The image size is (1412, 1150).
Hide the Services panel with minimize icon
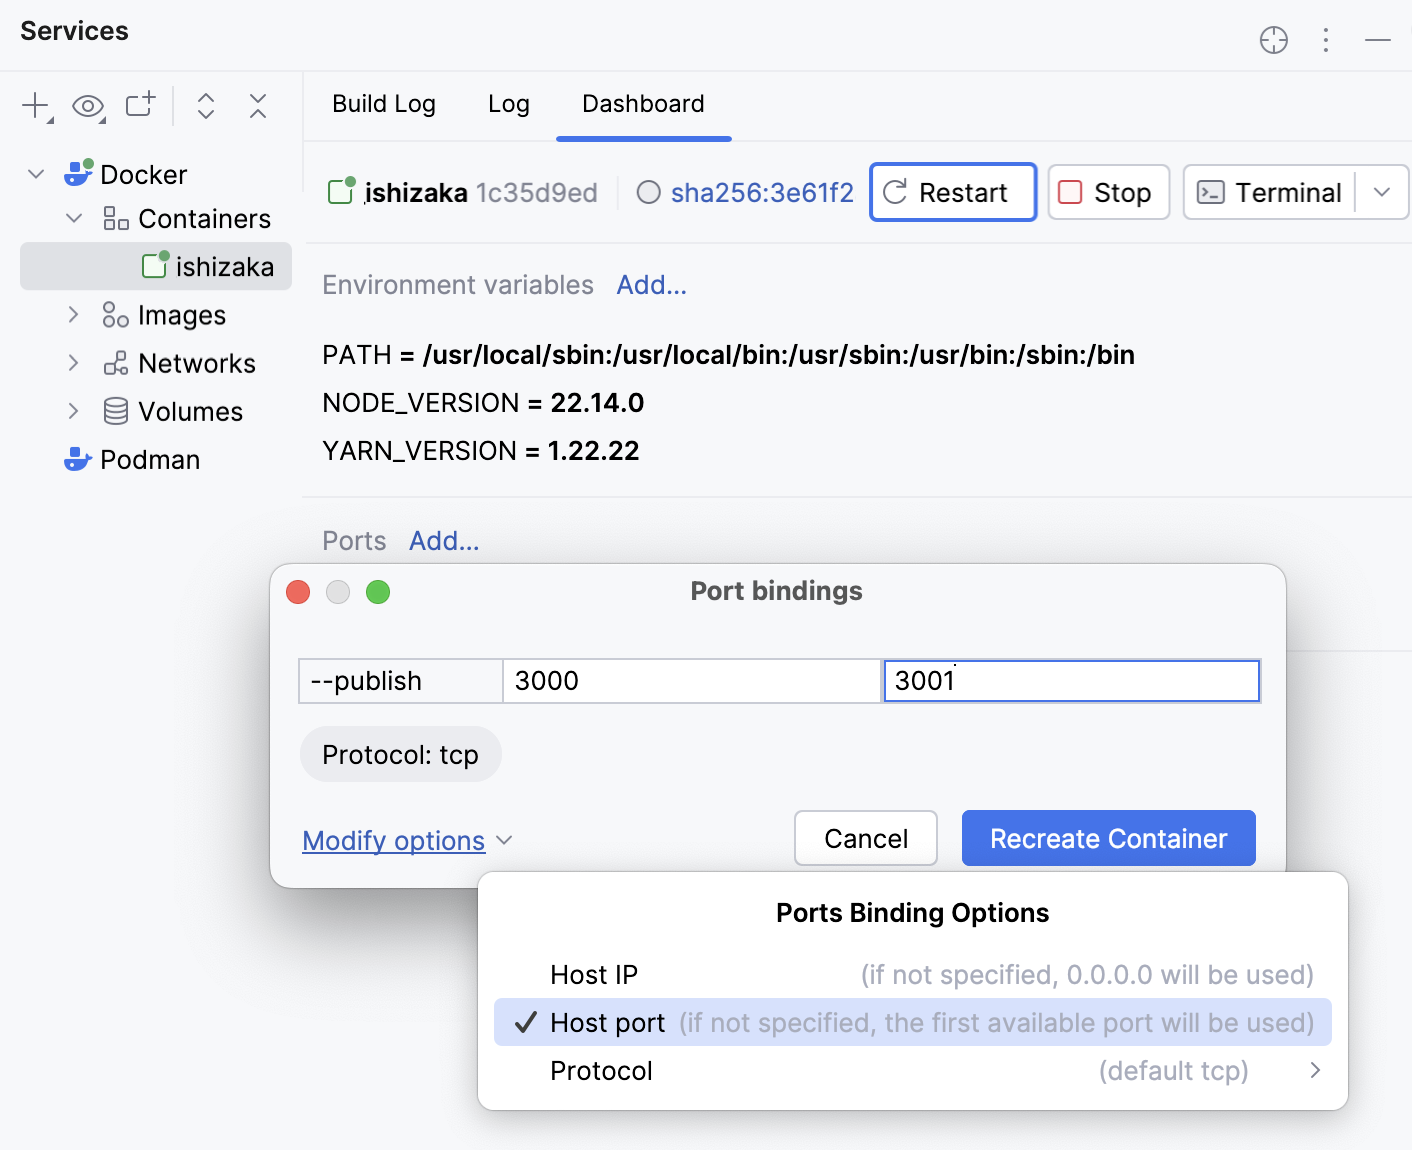pos(1378,40)
